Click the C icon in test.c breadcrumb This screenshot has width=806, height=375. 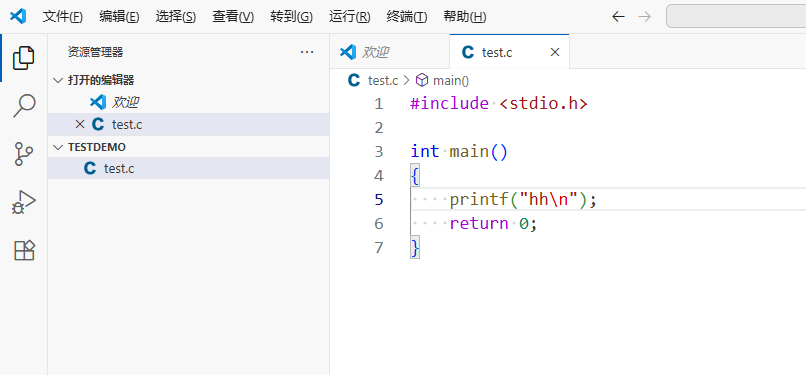(x=354, y=80)
